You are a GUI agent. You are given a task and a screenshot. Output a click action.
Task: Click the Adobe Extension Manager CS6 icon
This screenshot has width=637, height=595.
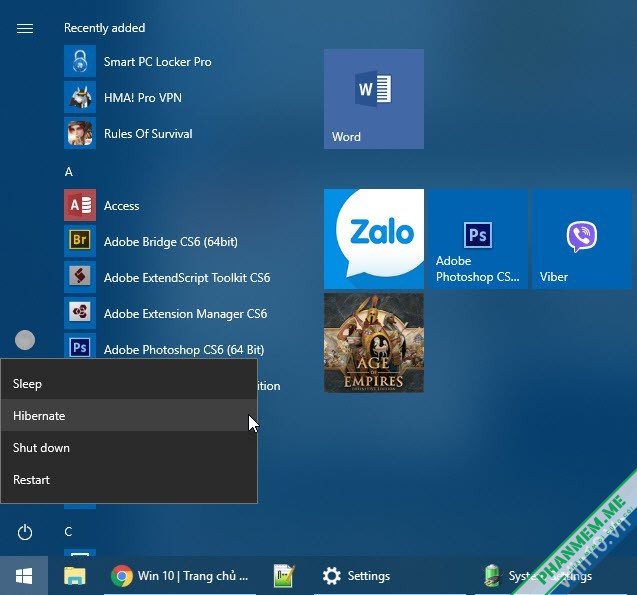point(80,313)
